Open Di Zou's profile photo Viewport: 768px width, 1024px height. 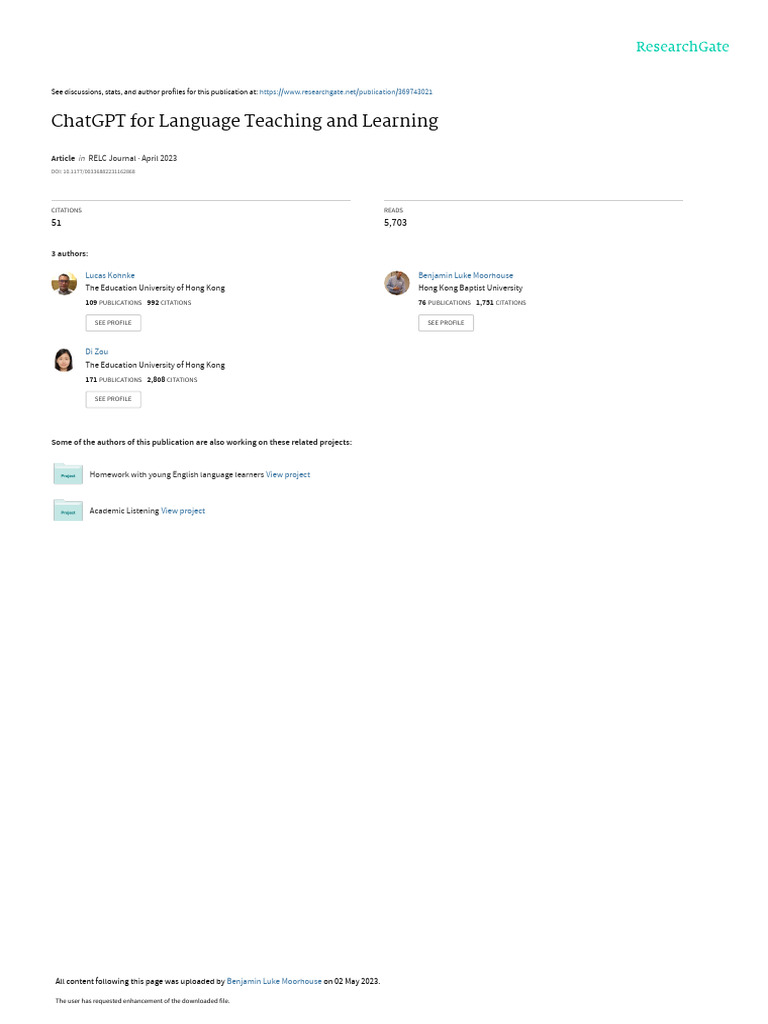pyautogui.click(x=64, y=360)
